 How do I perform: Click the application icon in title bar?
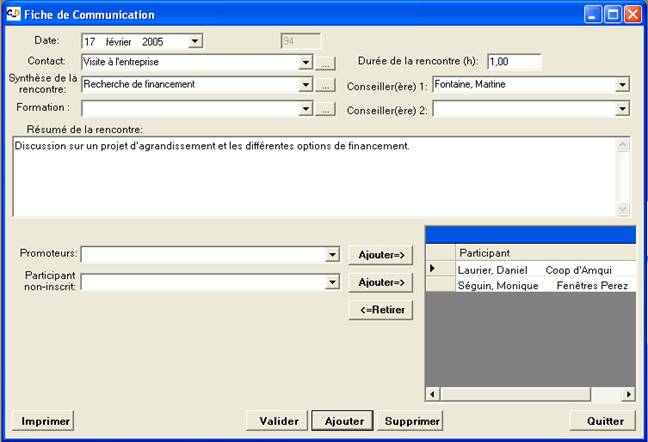[x=13, y=14]
